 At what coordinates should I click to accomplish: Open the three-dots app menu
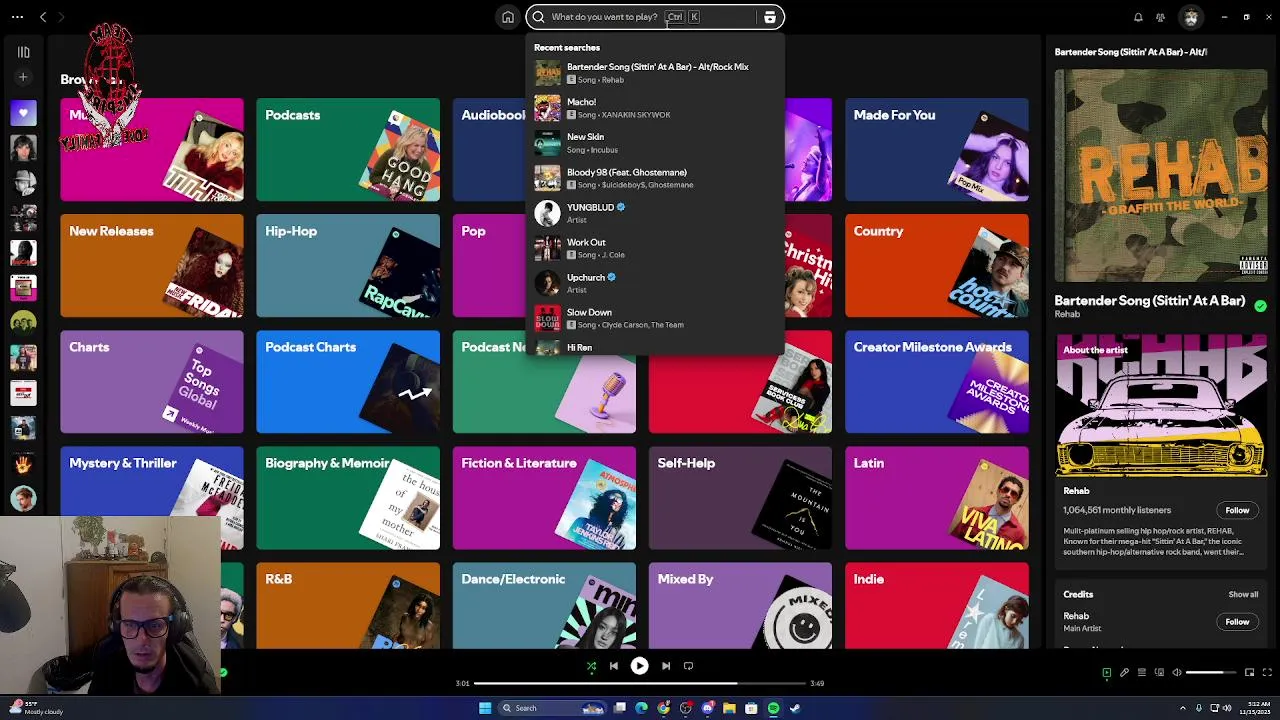point(17,17)
